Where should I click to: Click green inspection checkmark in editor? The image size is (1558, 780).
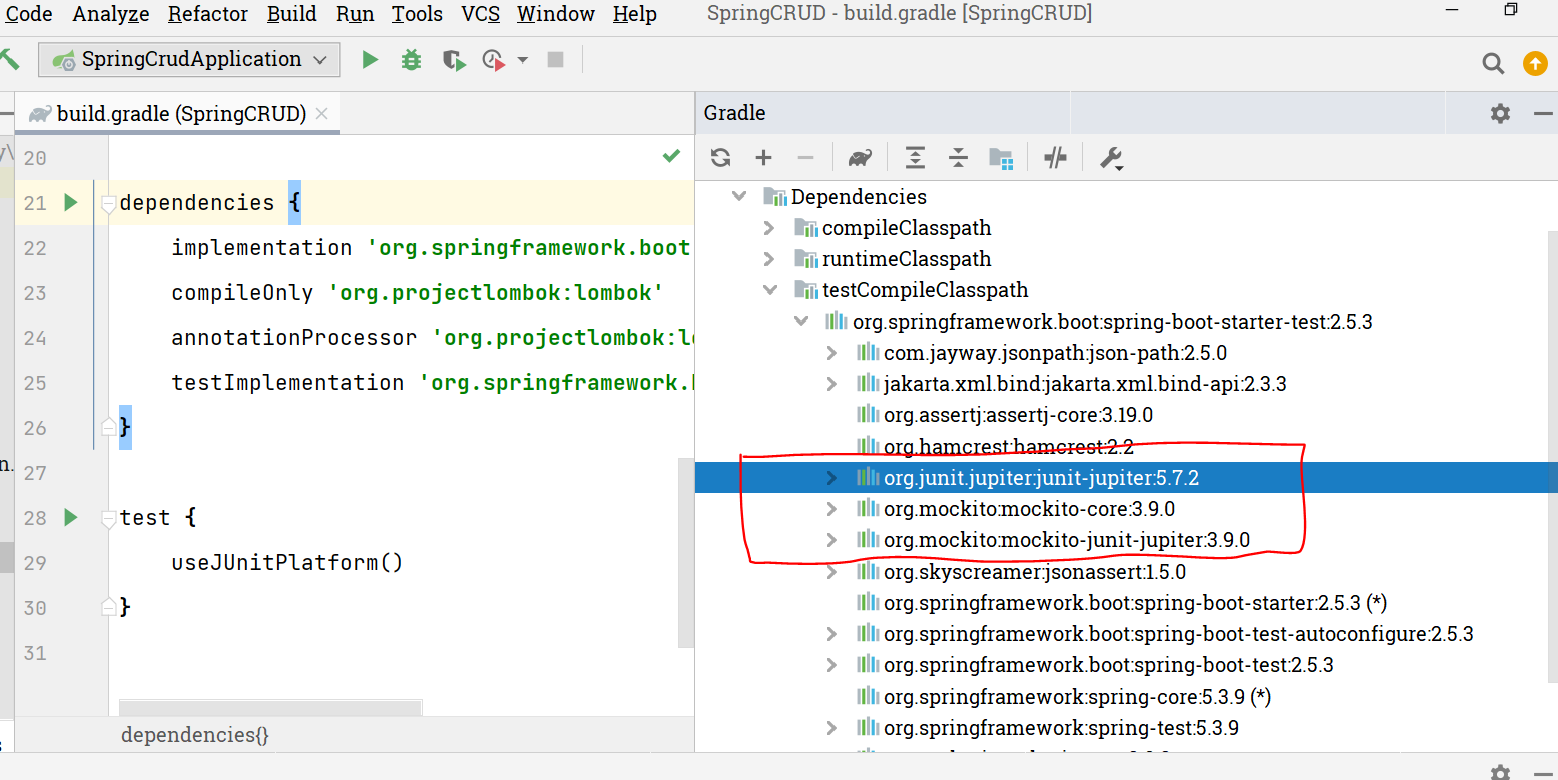coord(671,156)
